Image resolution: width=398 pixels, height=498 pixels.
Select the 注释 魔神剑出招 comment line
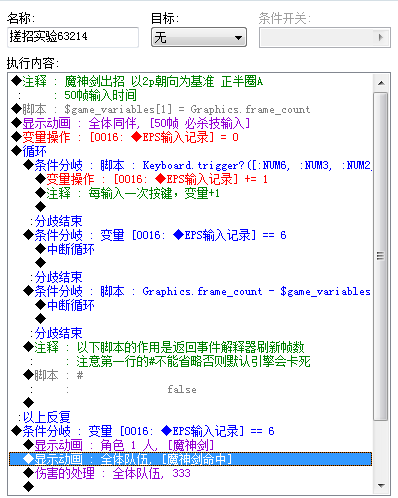coord(190,81)
